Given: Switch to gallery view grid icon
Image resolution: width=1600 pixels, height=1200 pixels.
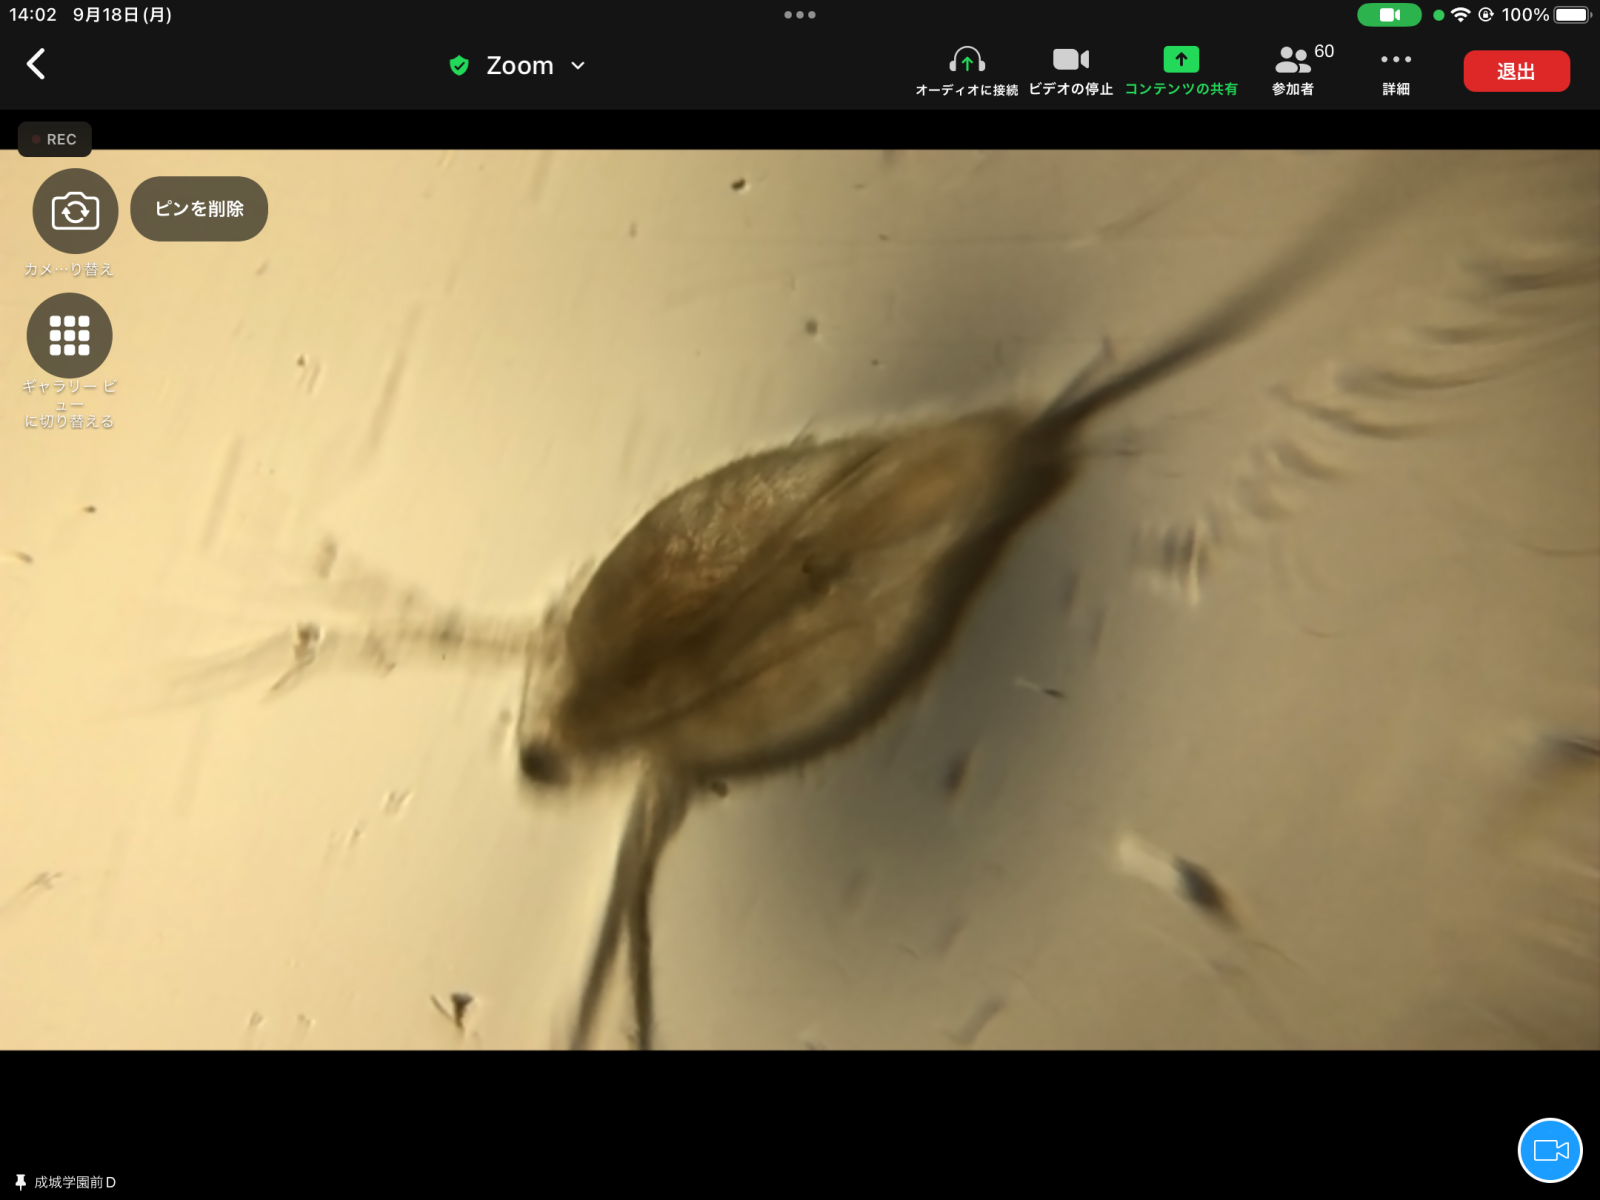Looking at the screenshot, I should click(x=69, y=336).
